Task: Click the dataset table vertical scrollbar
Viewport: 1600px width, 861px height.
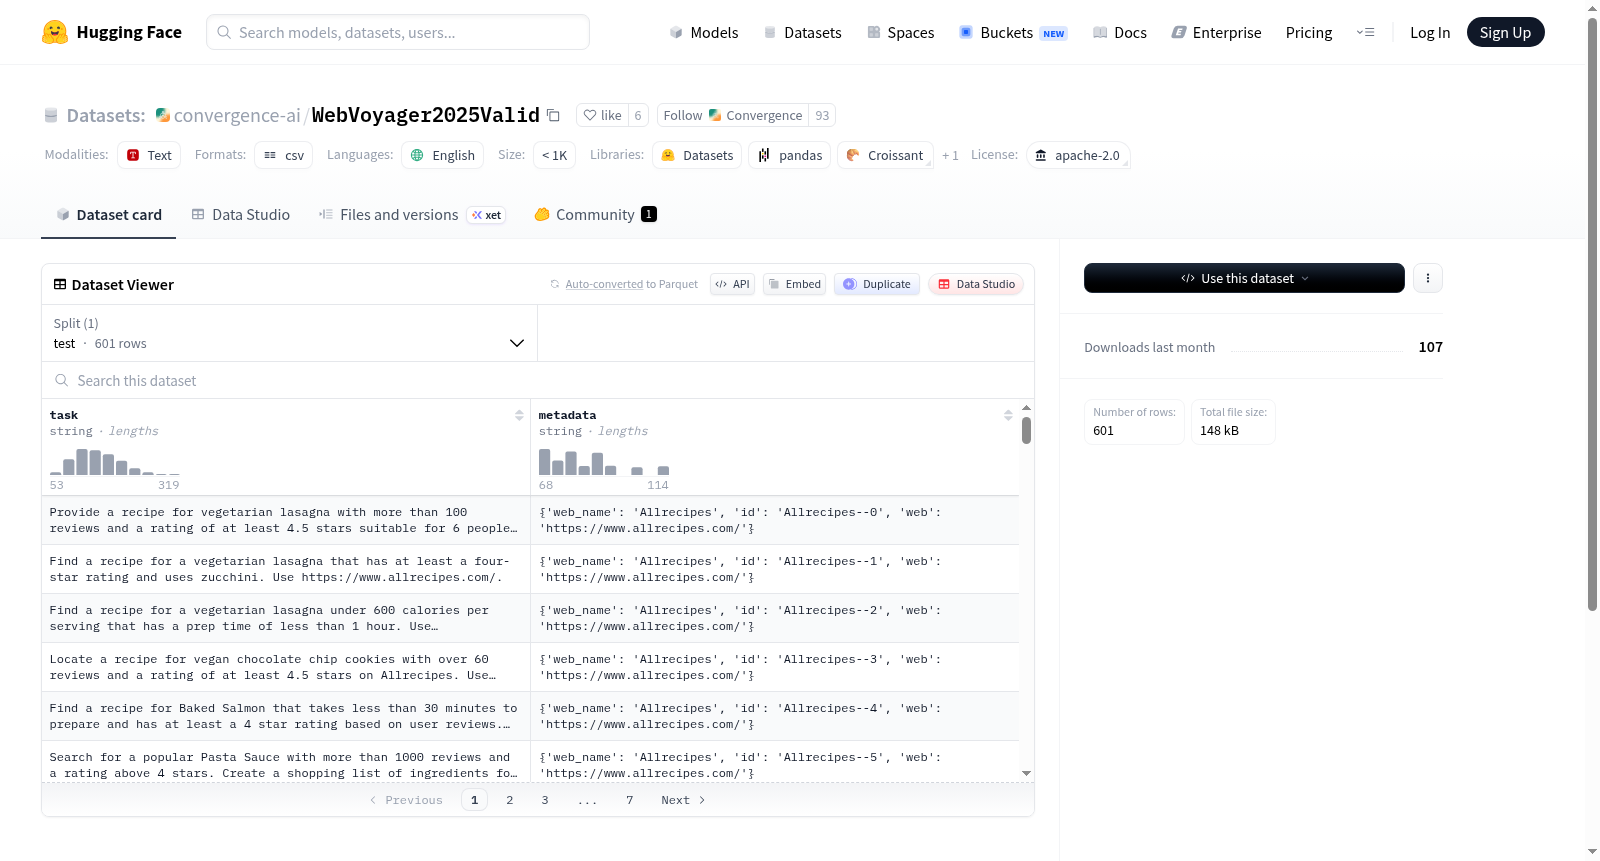Action: 1026,430
